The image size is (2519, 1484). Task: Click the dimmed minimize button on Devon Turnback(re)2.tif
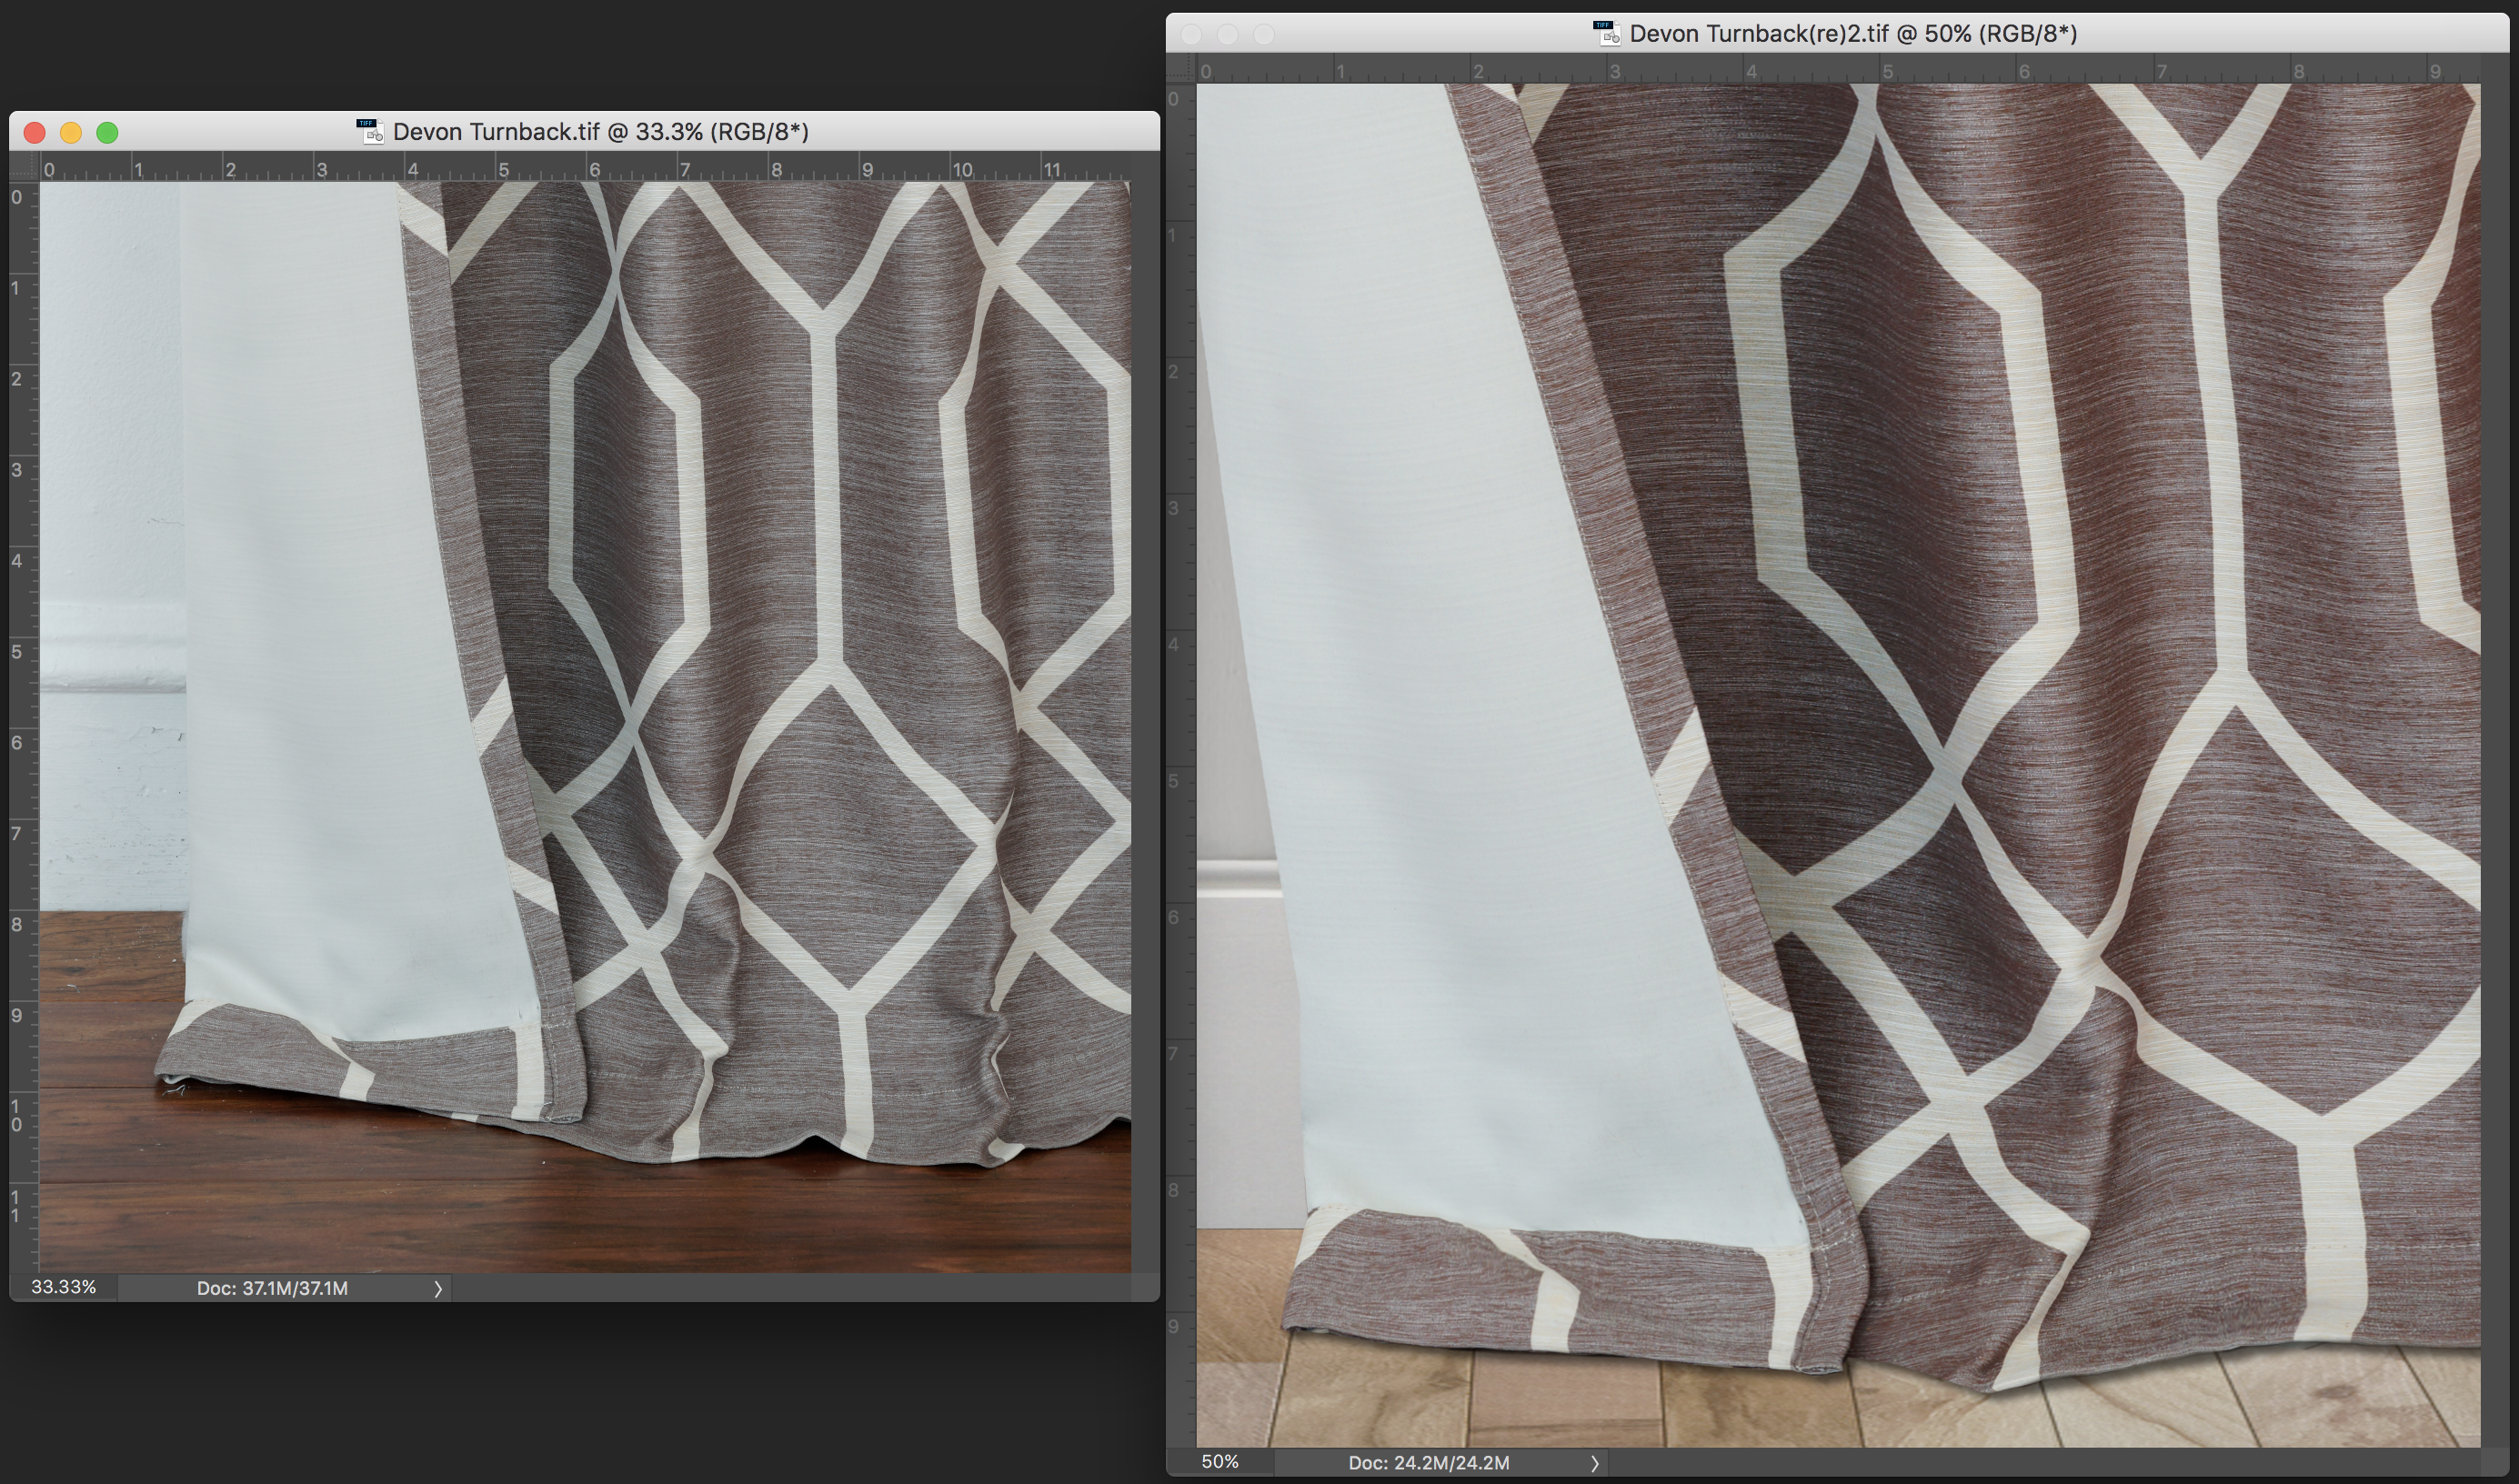click(1227, 34)
